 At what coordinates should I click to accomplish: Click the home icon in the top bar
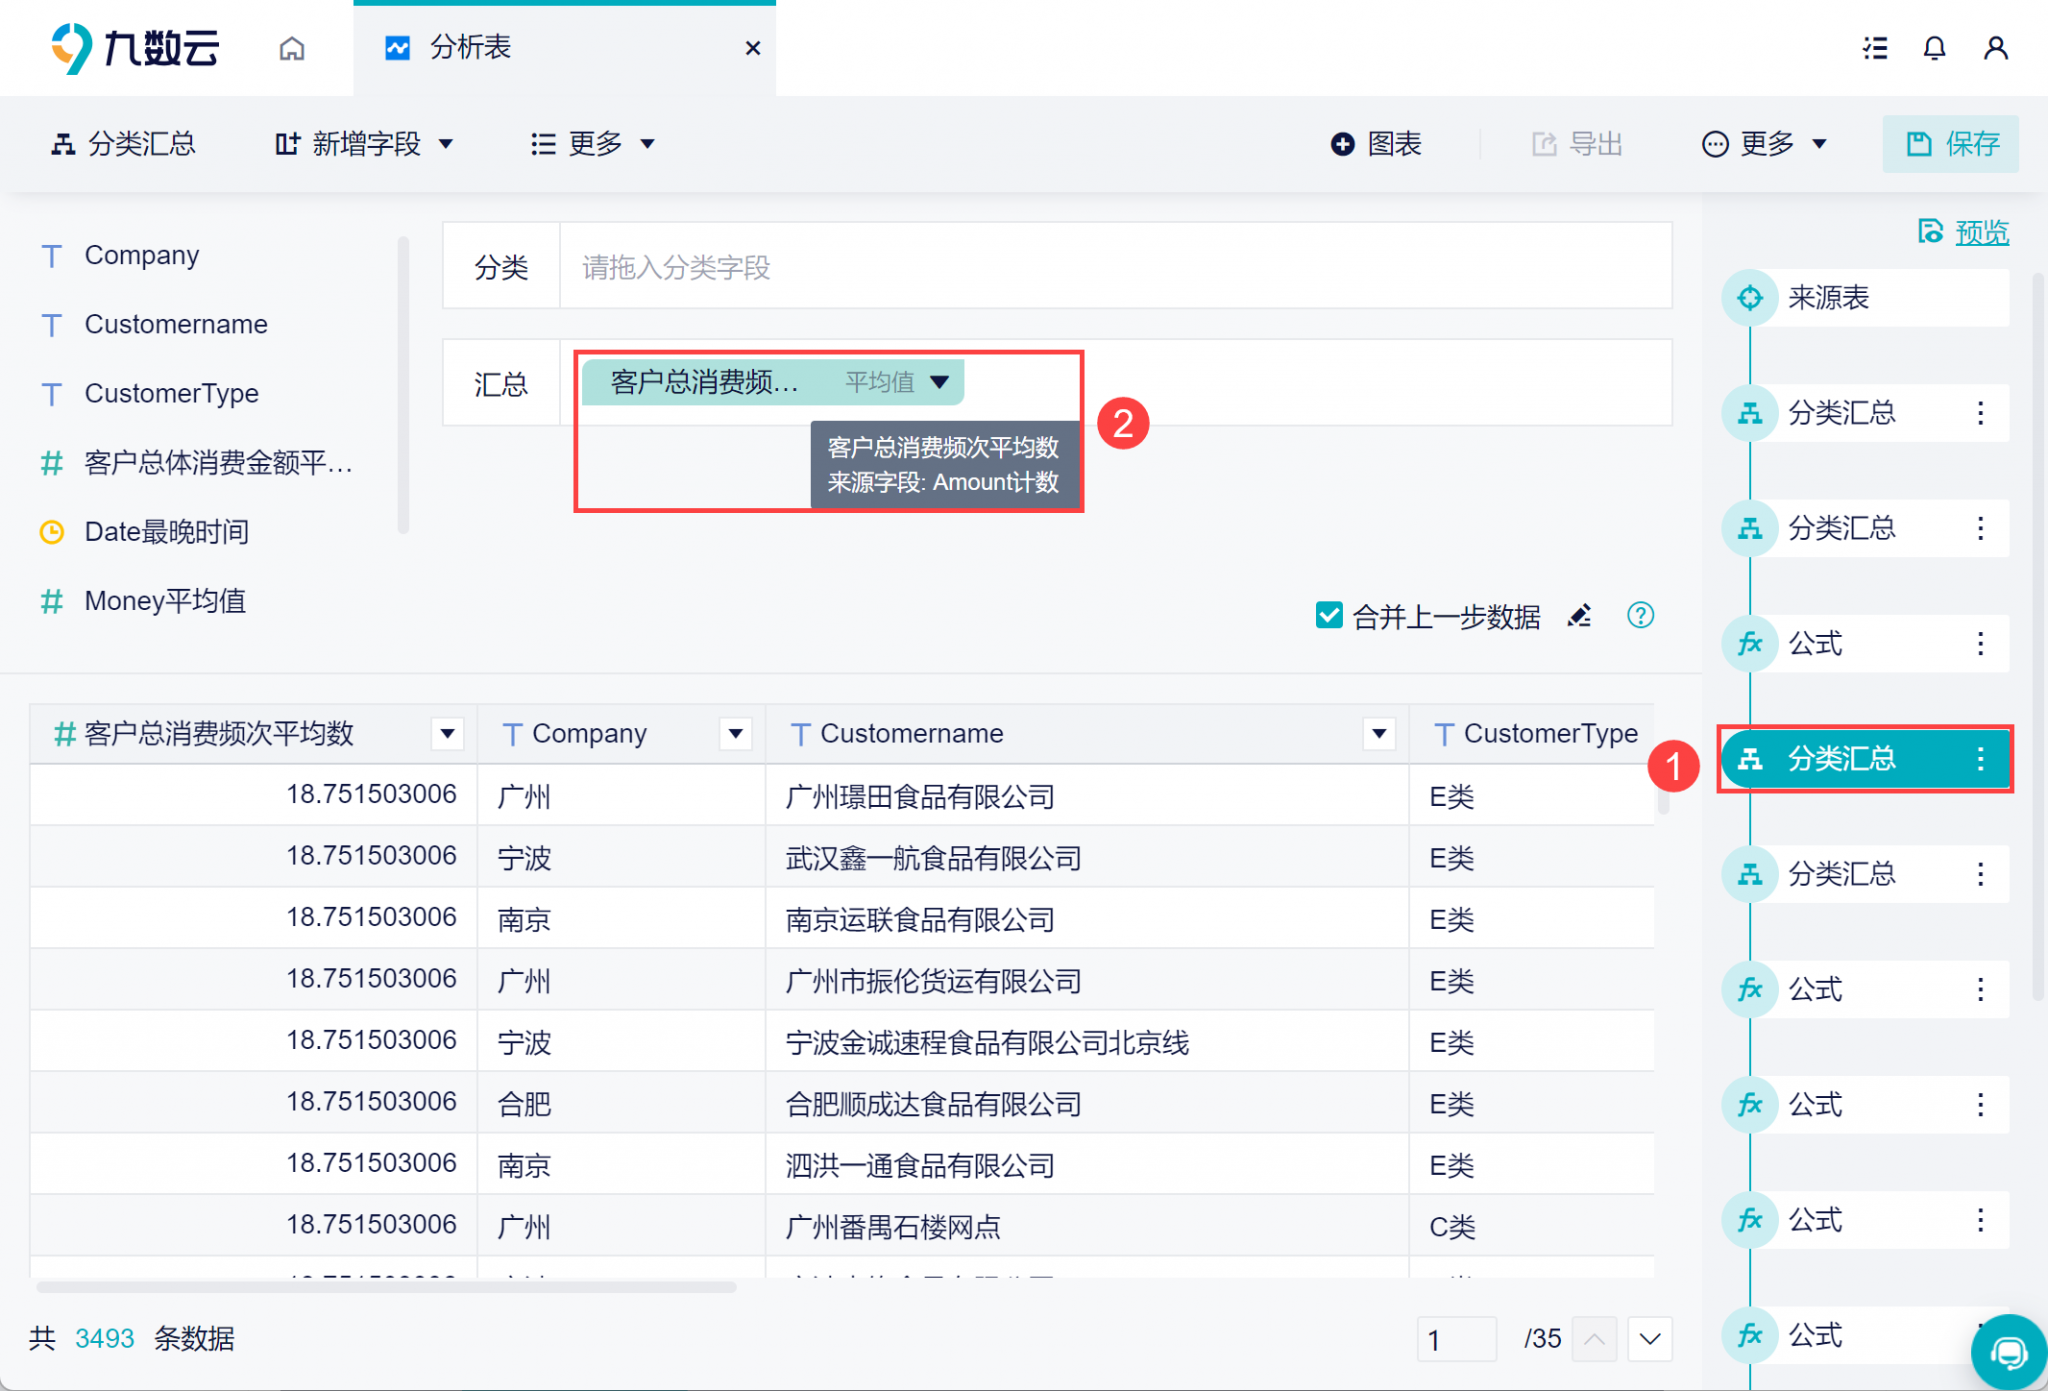[292, 48]
